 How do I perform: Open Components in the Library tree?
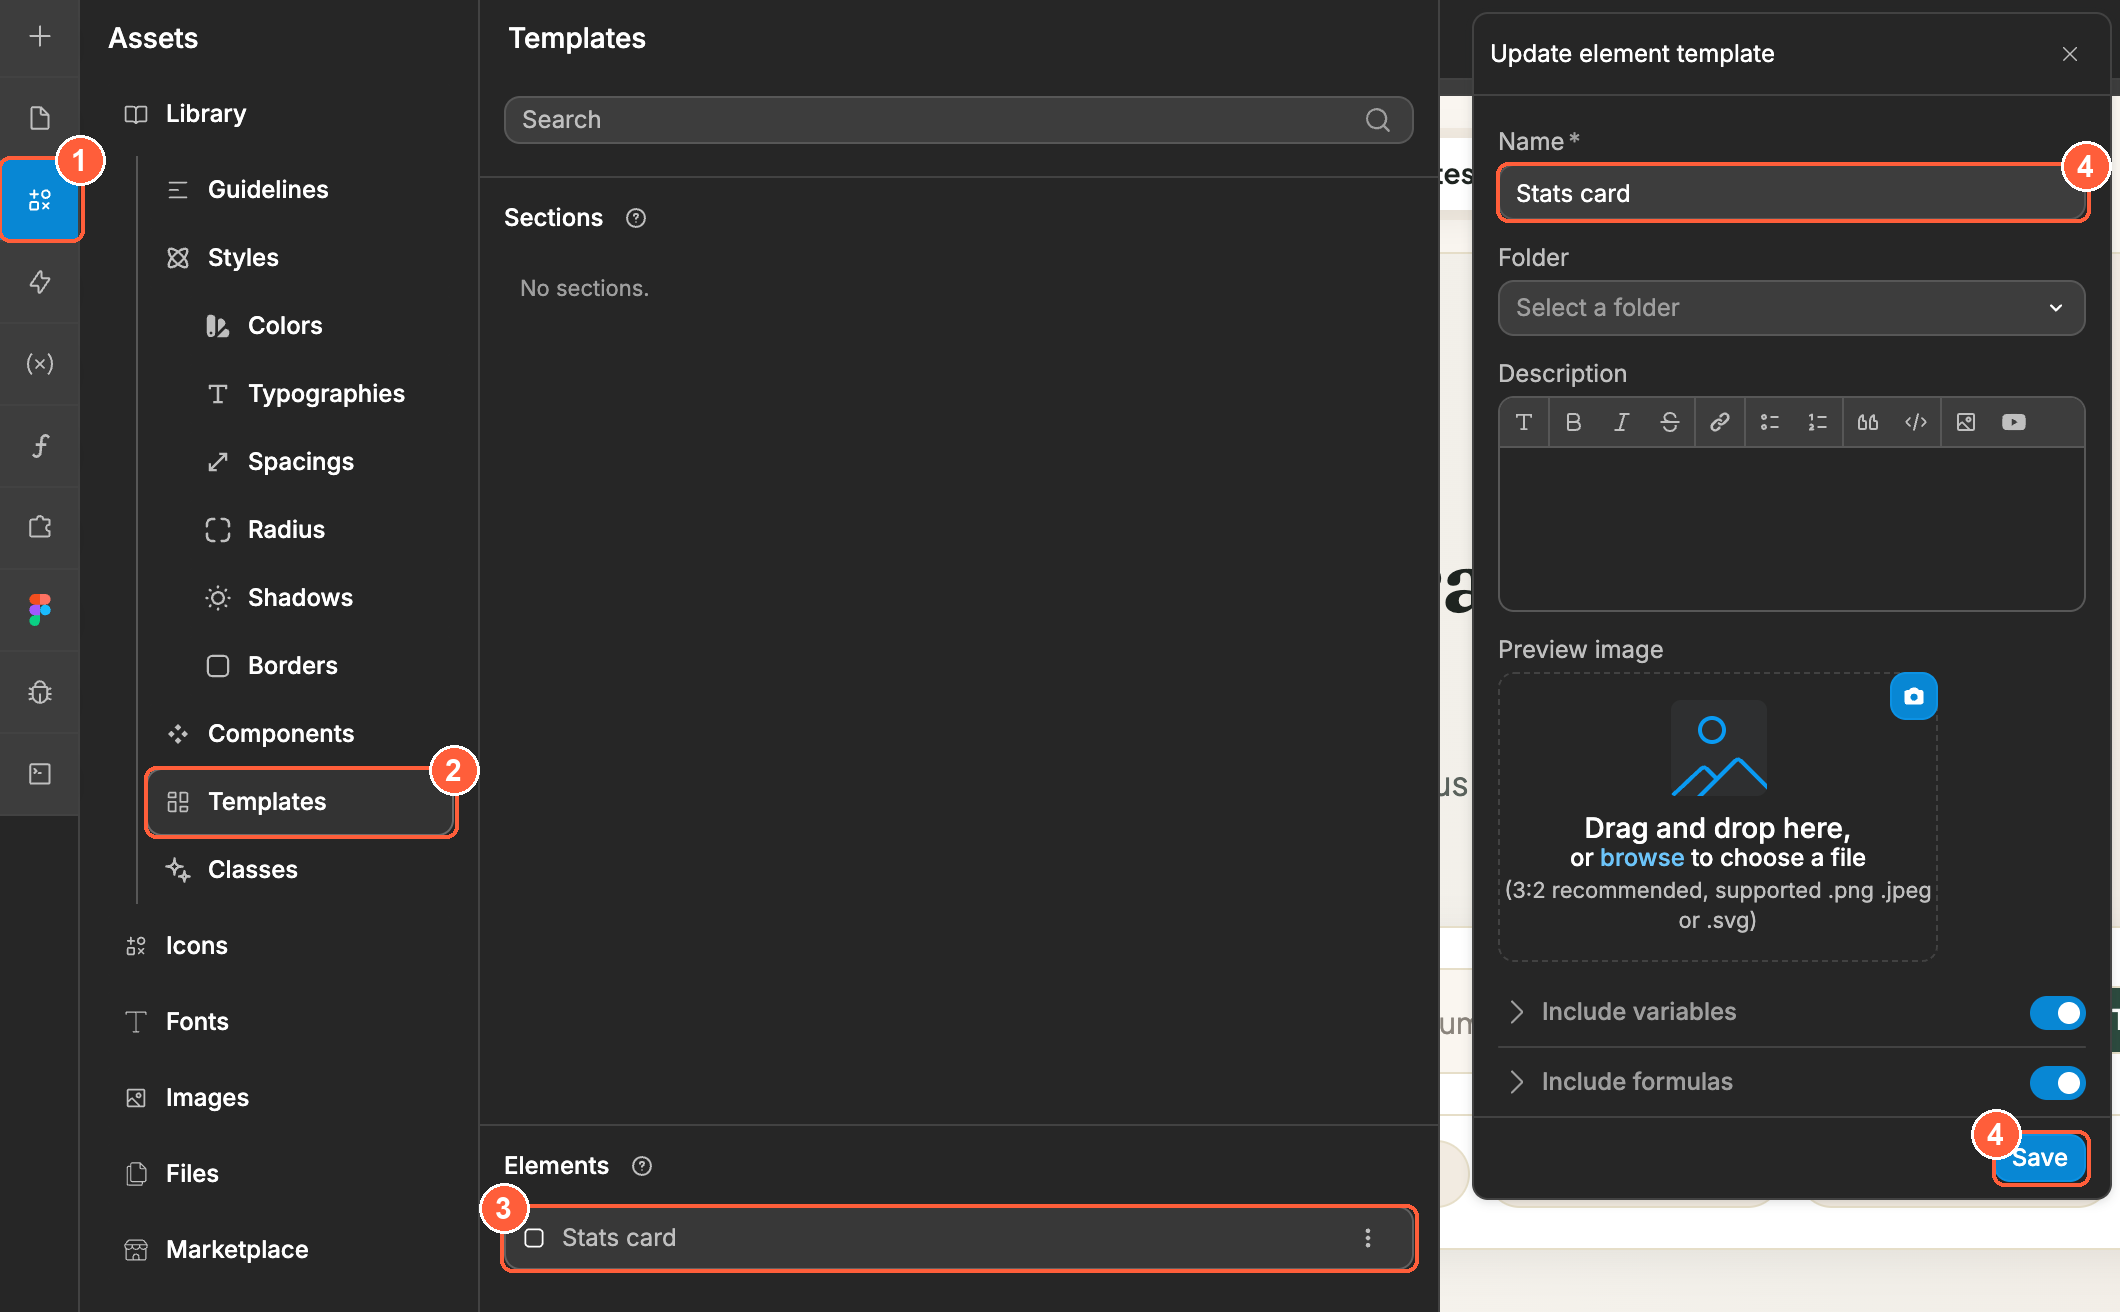(281, 734)
